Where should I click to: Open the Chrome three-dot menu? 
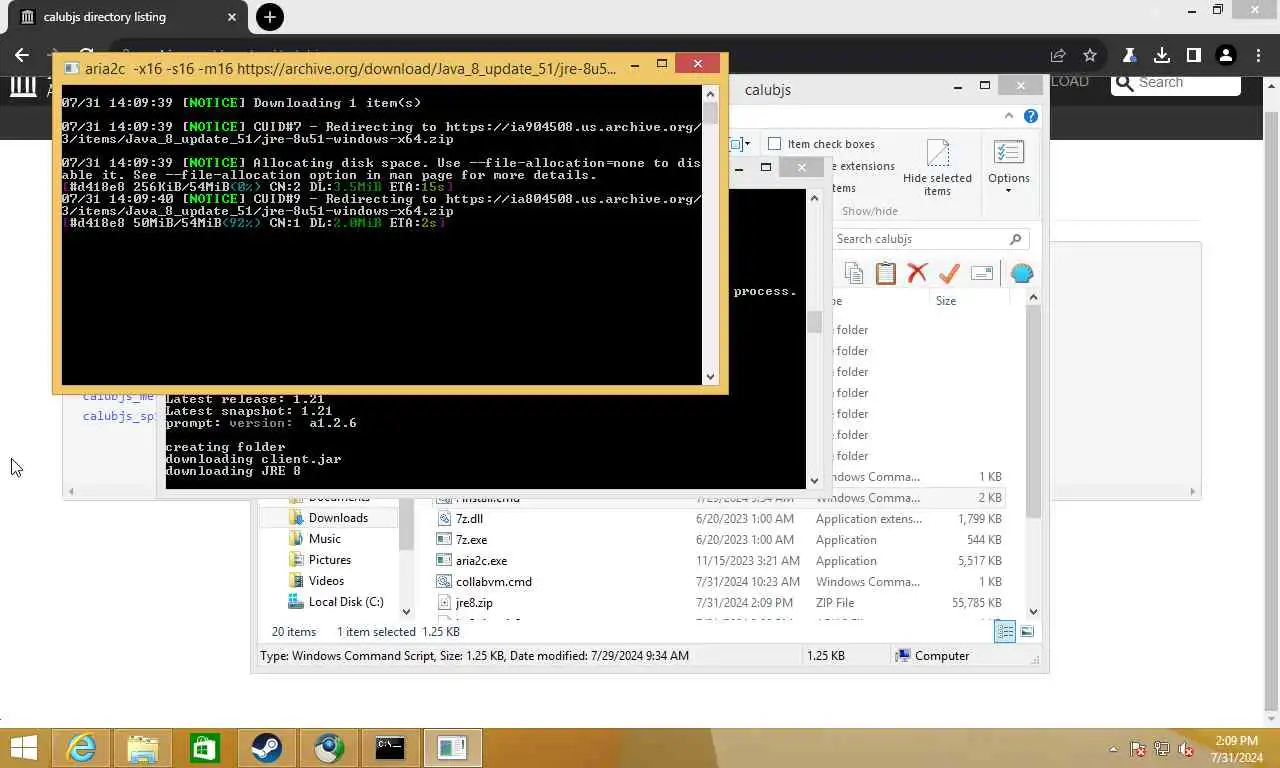(1256, 55)
